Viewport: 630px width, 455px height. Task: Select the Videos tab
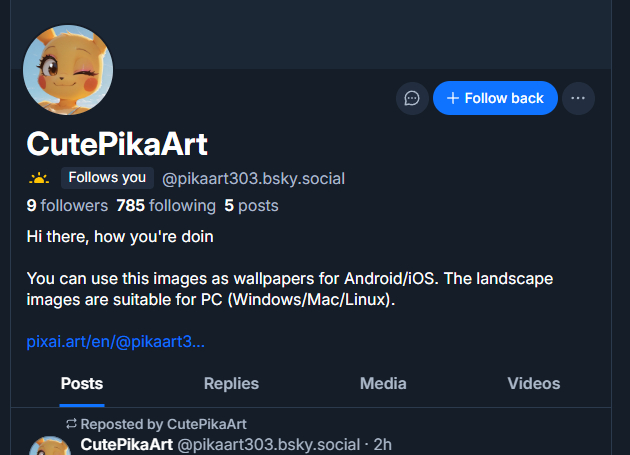[533, 383]
